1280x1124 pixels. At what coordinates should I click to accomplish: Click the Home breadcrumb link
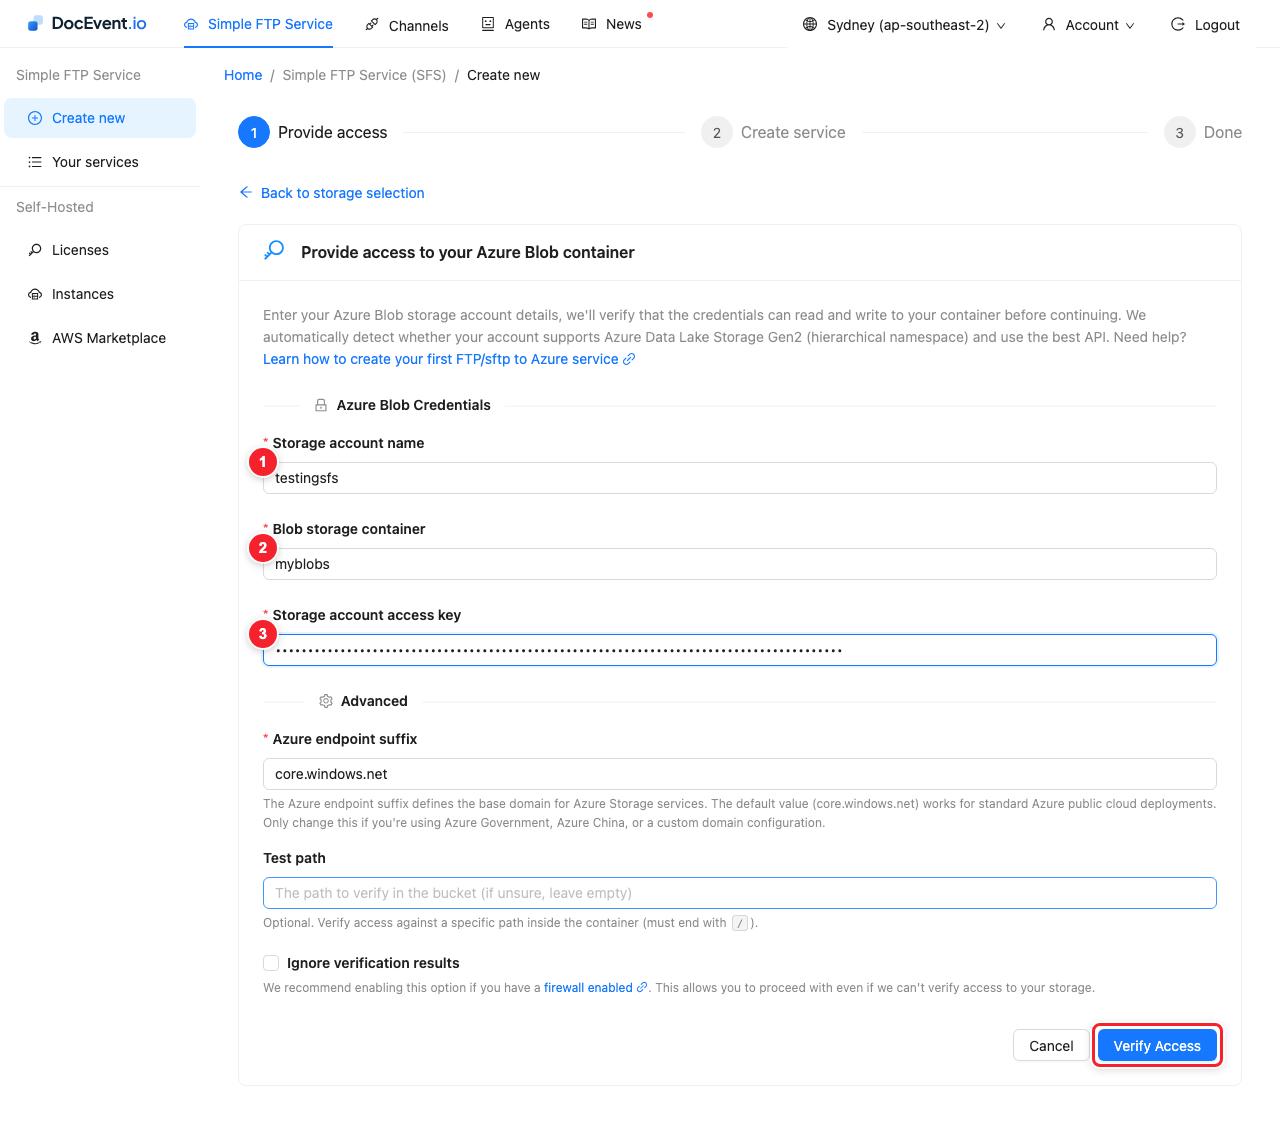(x=243, y=75)
